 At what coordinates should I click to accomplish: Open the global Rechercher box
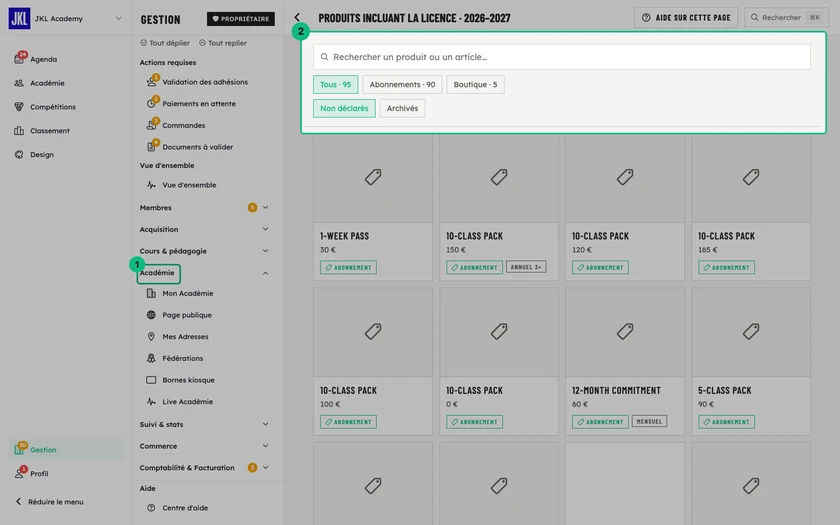point(786,18)
